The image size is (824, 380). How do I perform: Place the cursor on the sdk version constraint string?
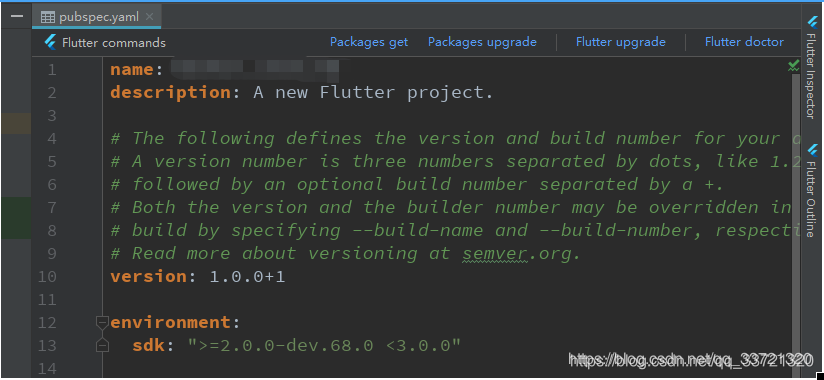pyautogui.click(x=324, y=345)
